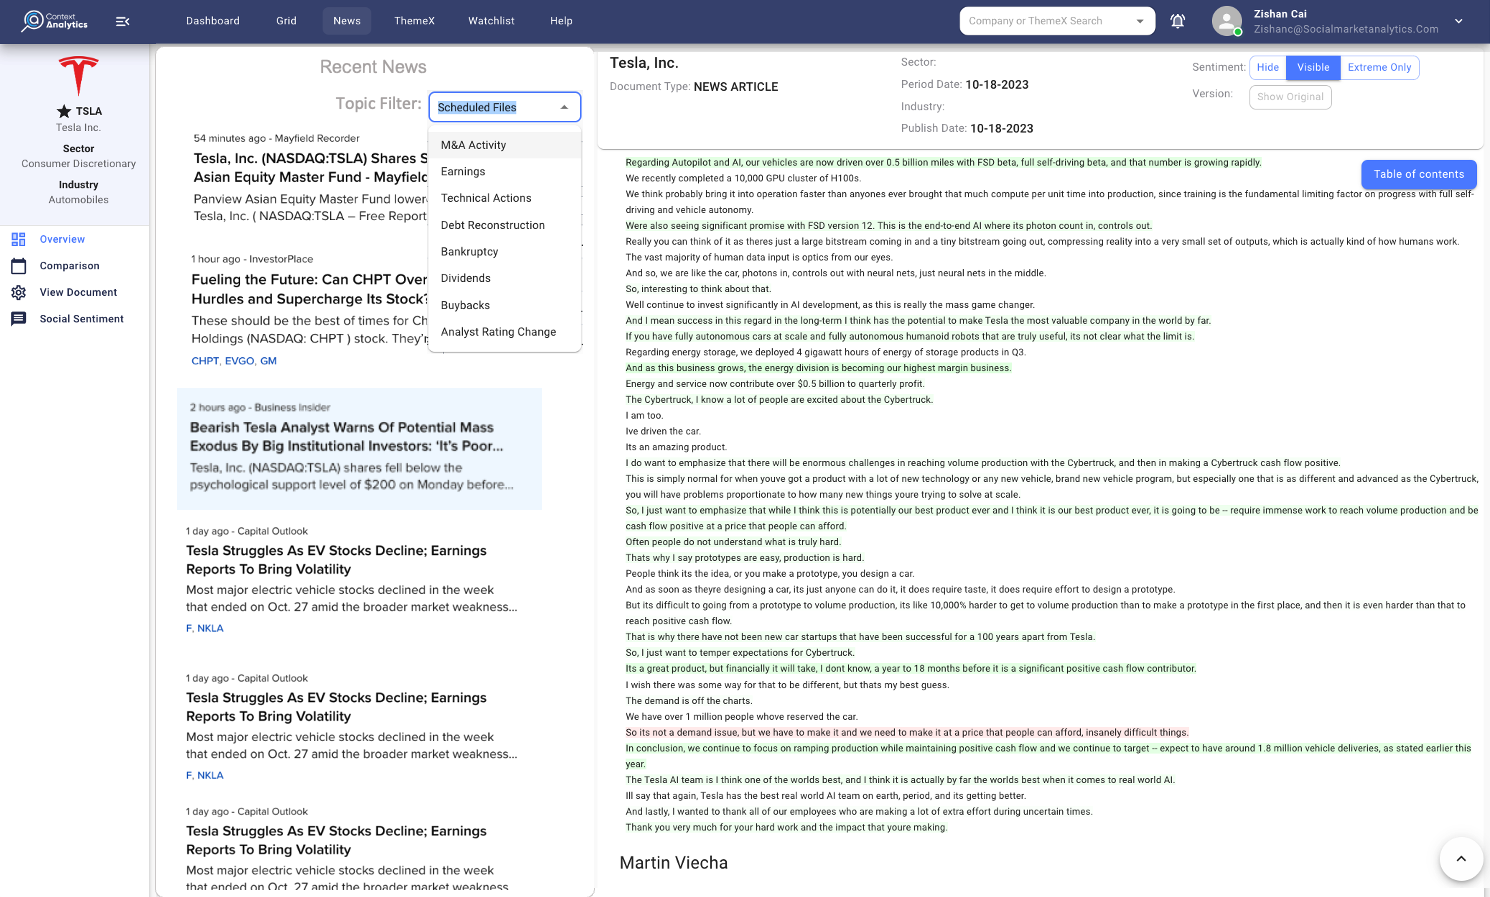Select Analyst Rating Change option

(x=505, y=332)
